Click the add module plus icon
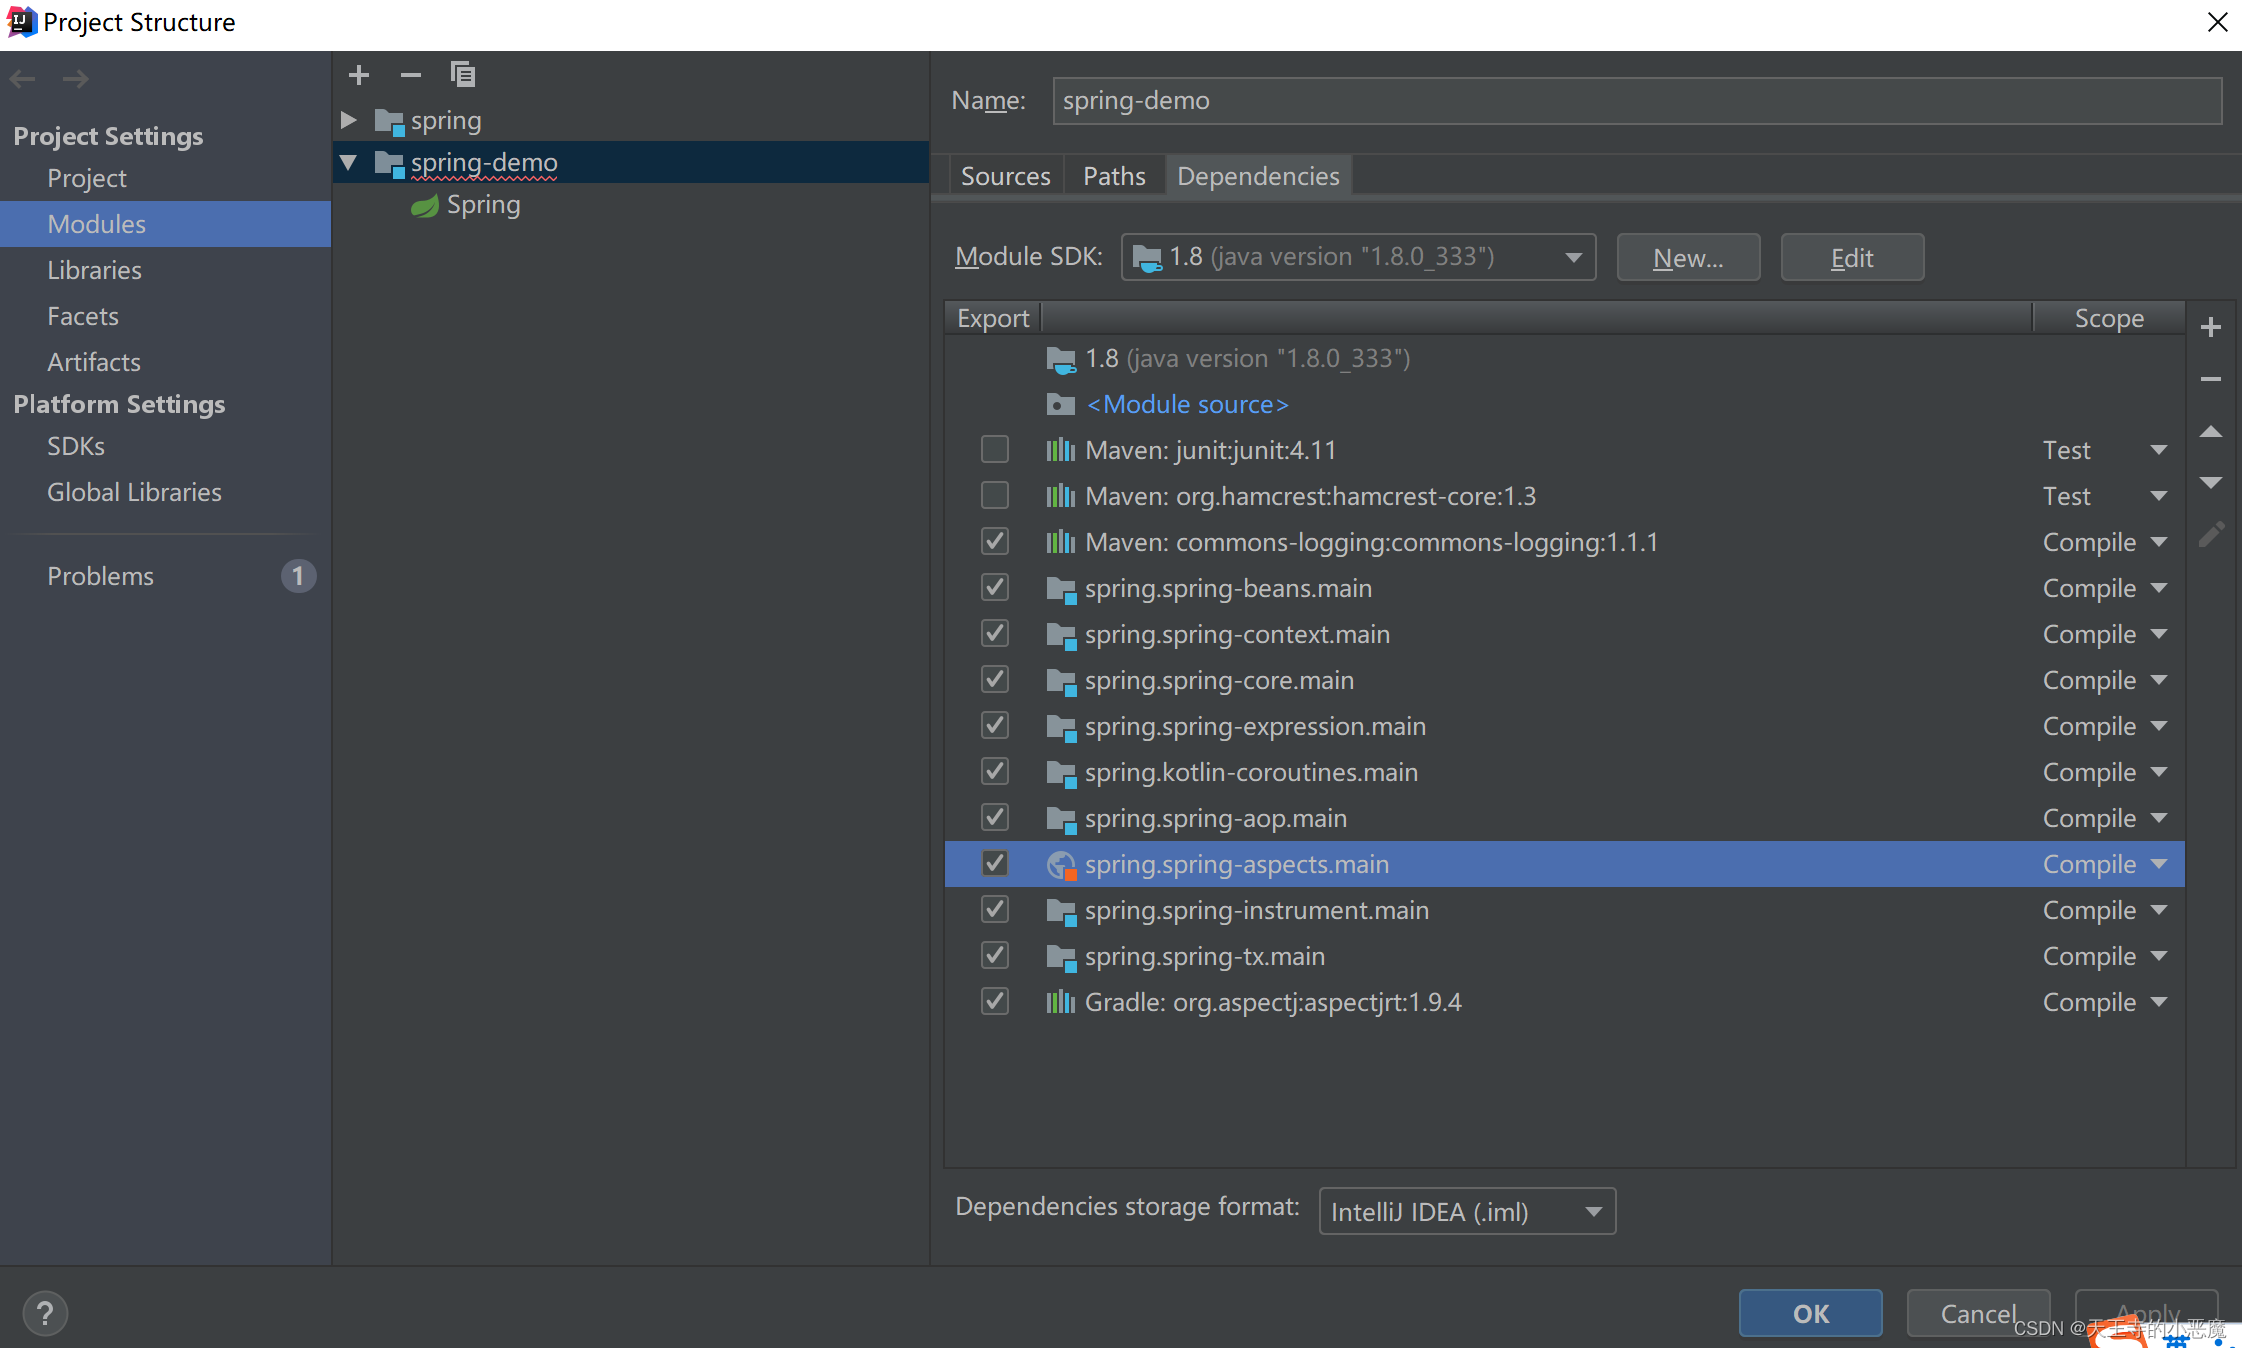2242x1348 pixels. (x=359, y=75)
